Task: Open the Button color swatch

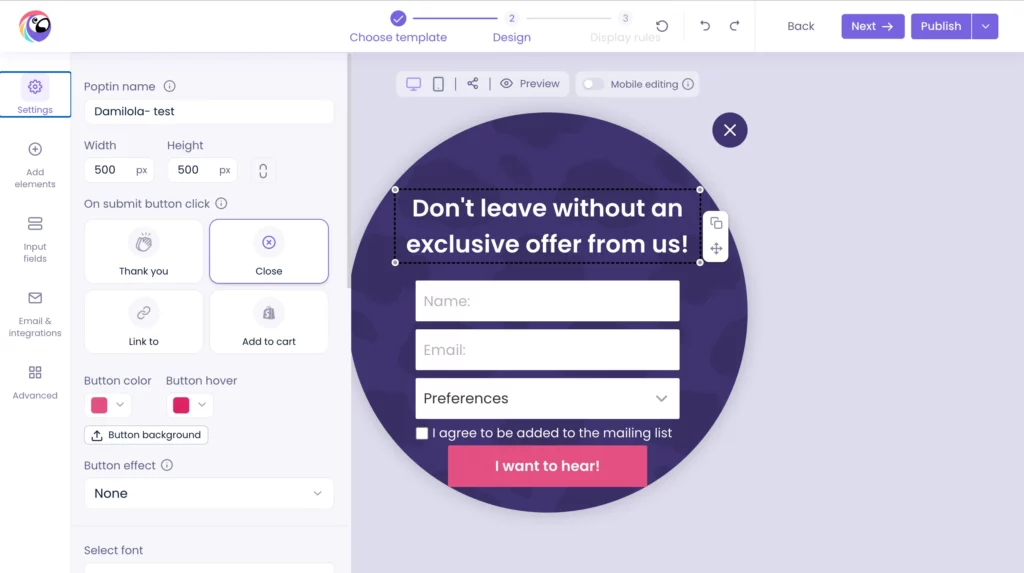Action: [99, 405]
